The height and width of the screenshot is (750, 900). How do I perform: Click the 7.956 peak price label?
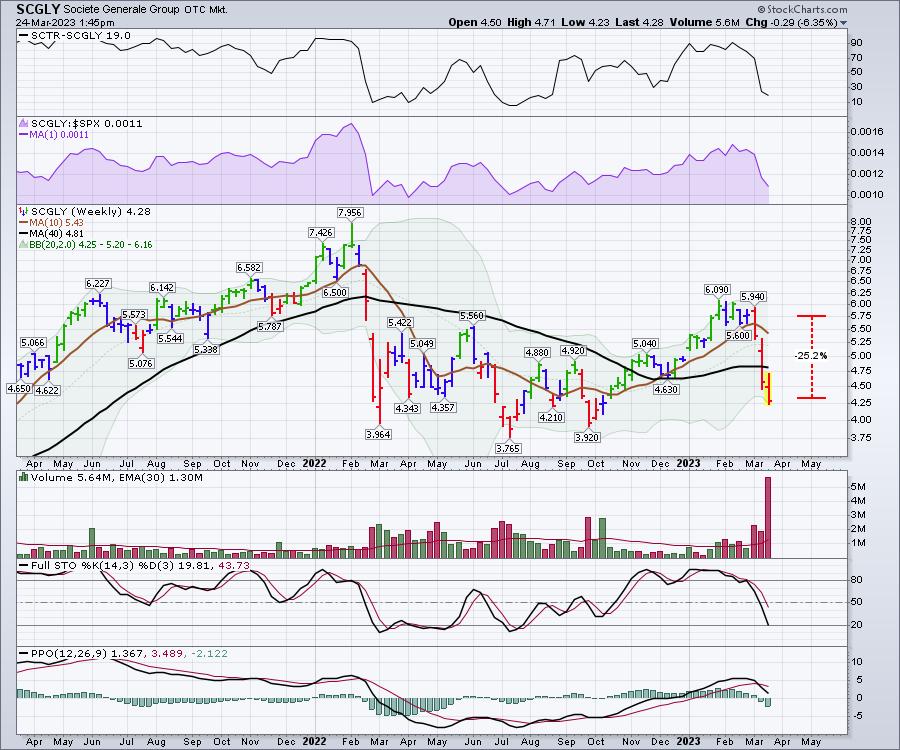(349, 213)
